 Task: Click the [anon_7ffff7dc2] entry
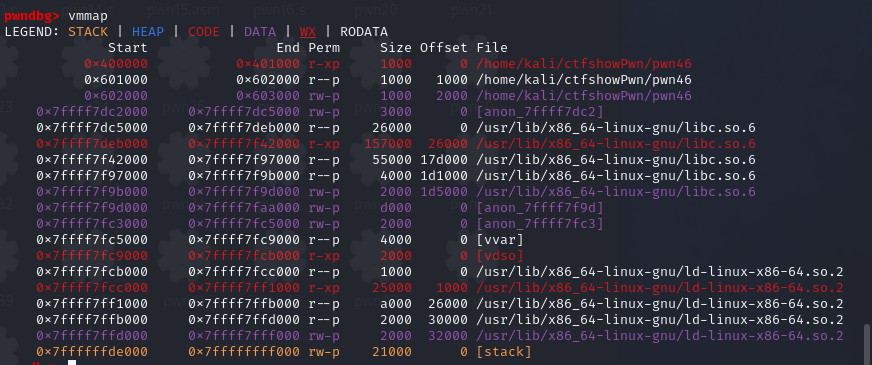(539, 112)
